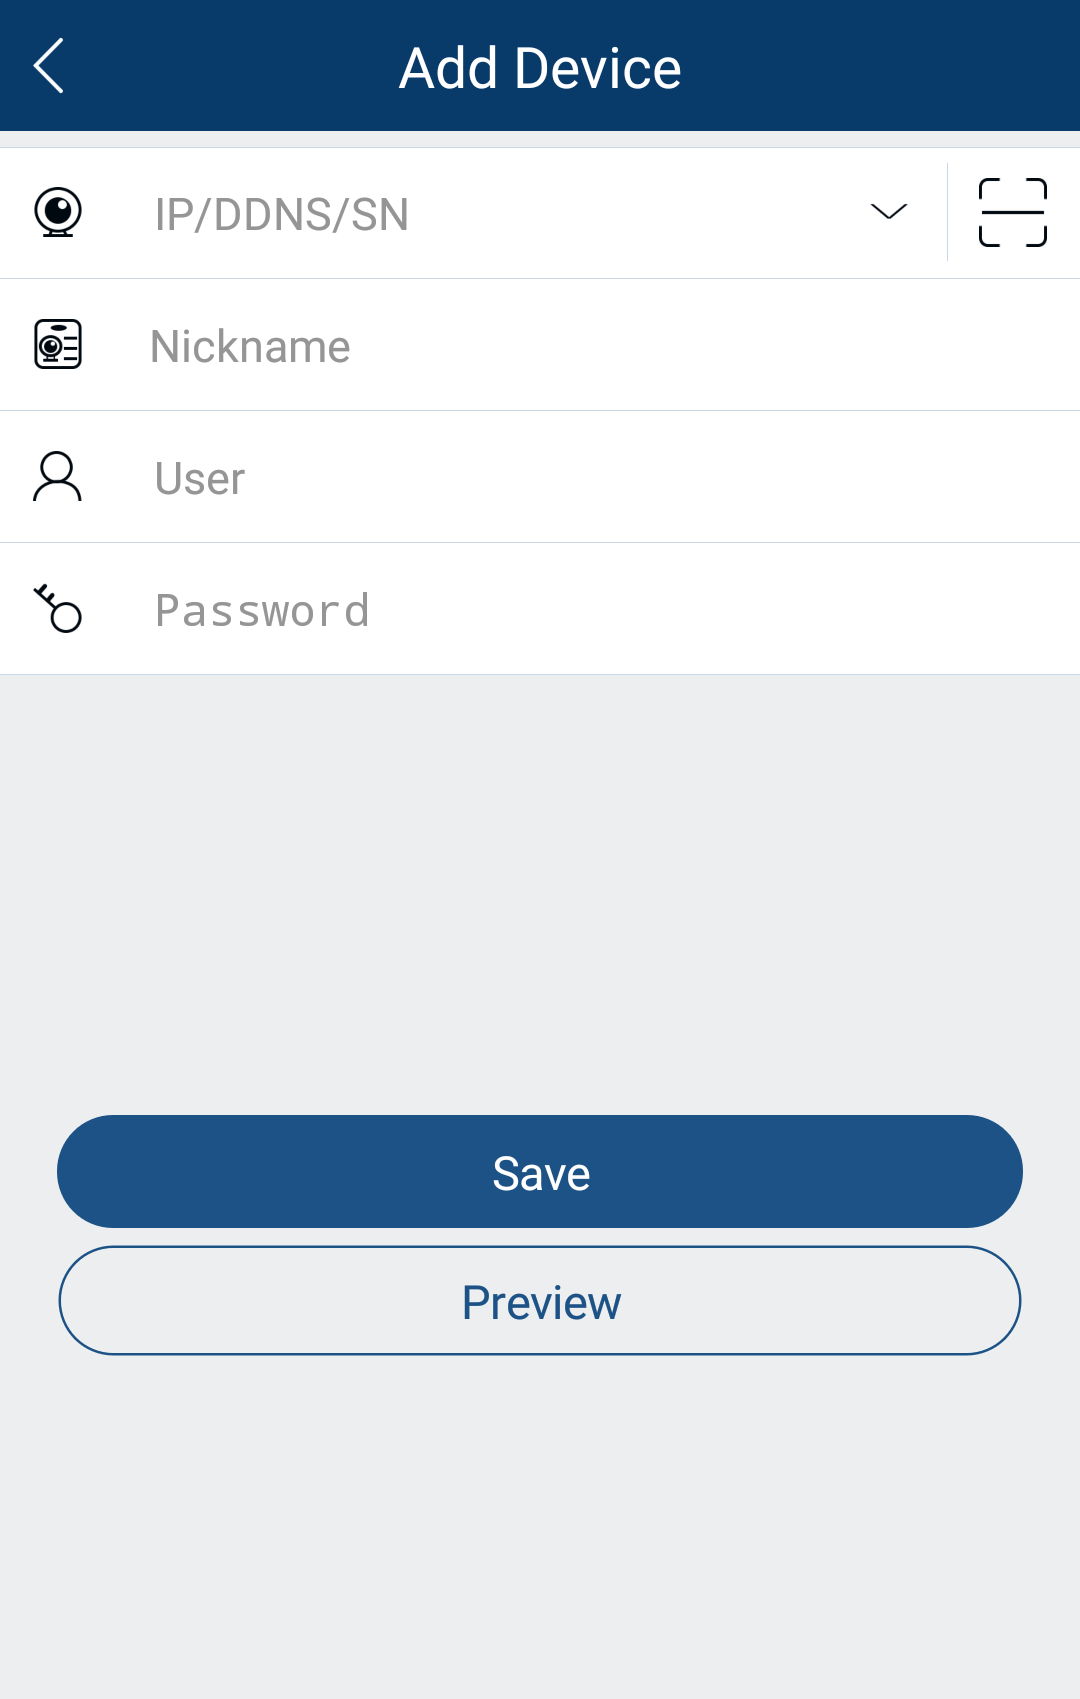Tap blank gray space between Password and Save

pyautogui.click(x=540, y=890)
